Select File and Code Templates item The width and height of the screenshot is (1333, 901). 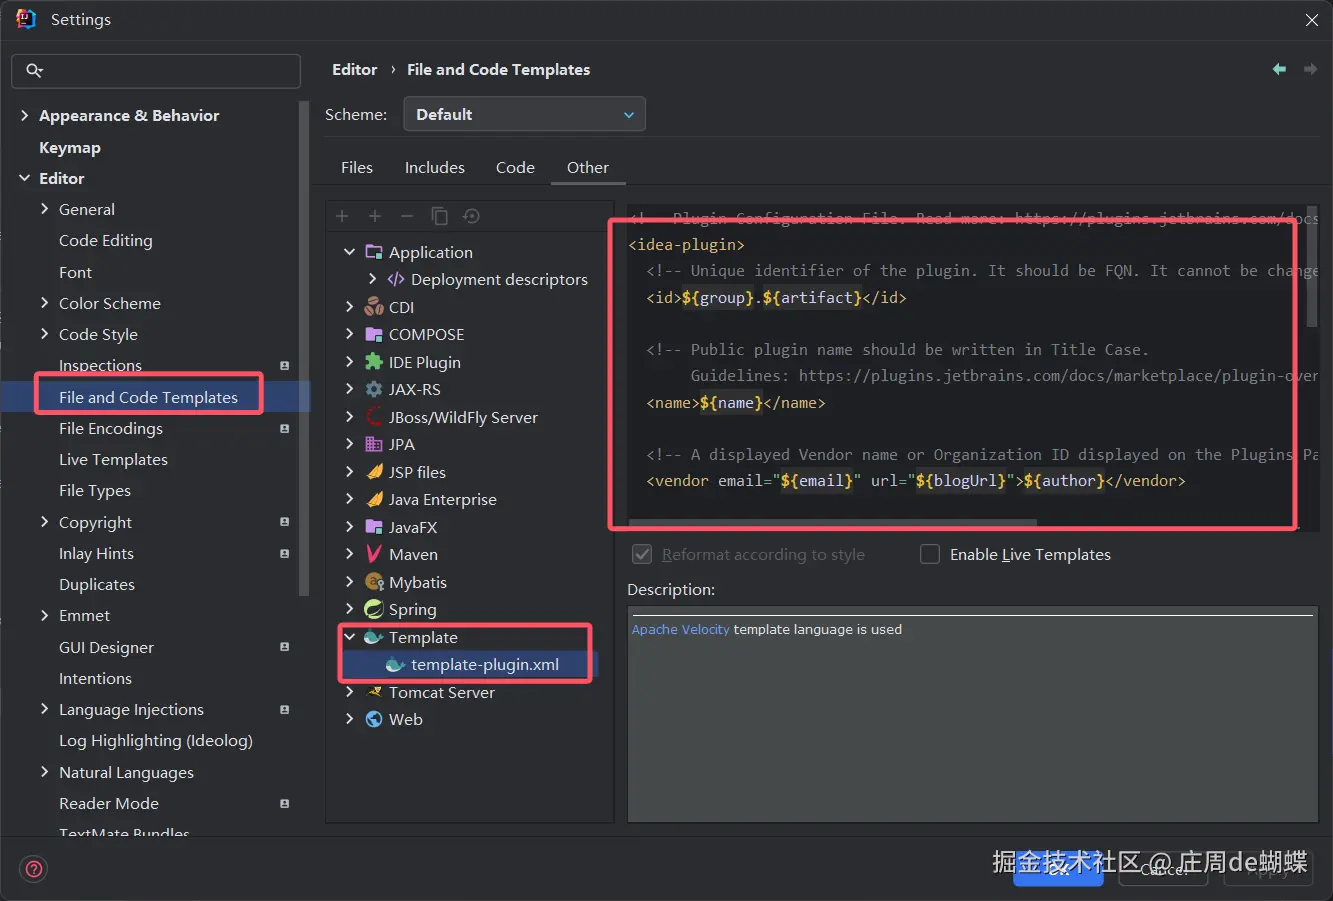pyautogui.click(x=148, y=397)
